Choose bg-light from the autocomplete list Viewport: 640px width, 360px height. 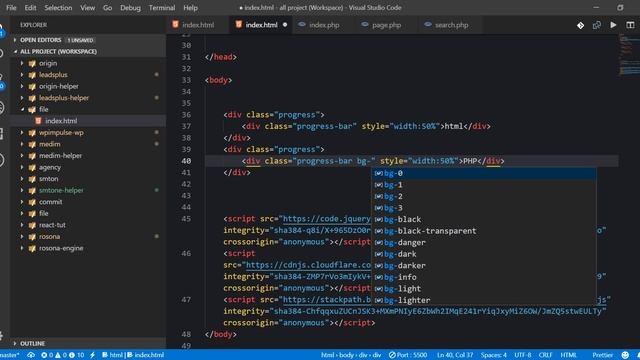click(484, 289)
